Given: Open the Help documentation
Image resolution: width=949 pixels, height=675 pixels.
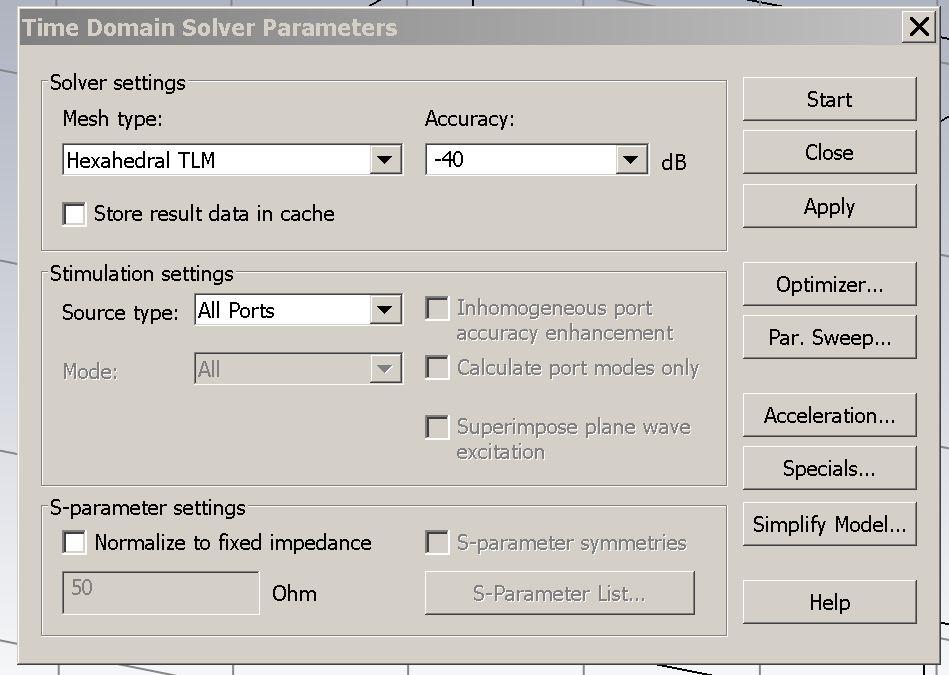Looking at the screenshot, I should point(829,602).
